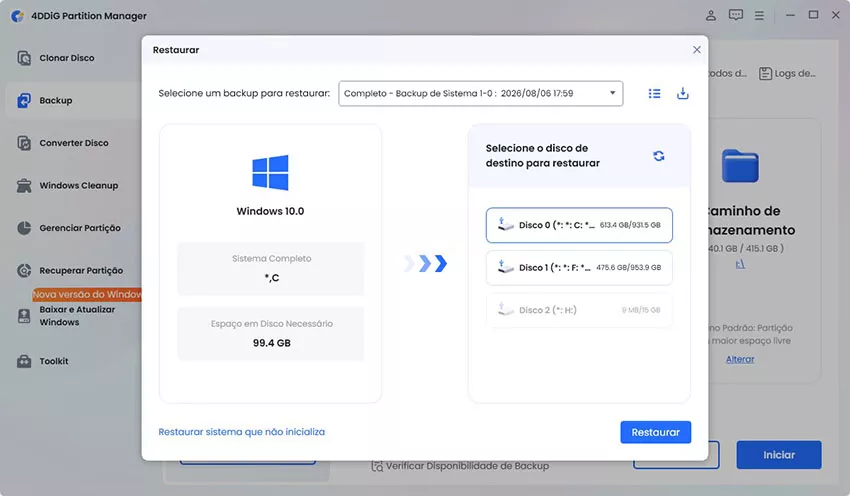Click Verificar Disponibilidade de Backup
The height and width of the screenshot is (496, 850).
tap(460, 466)
